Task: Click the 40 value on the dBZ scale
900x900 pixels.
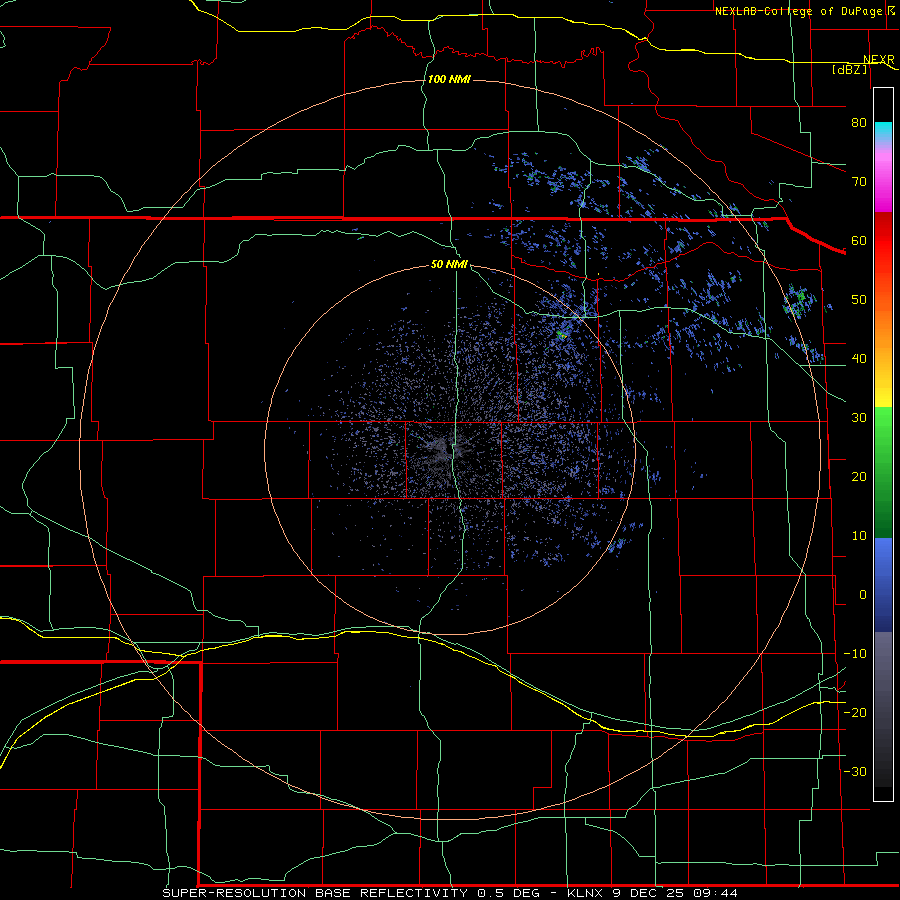Action: (859, 359)
